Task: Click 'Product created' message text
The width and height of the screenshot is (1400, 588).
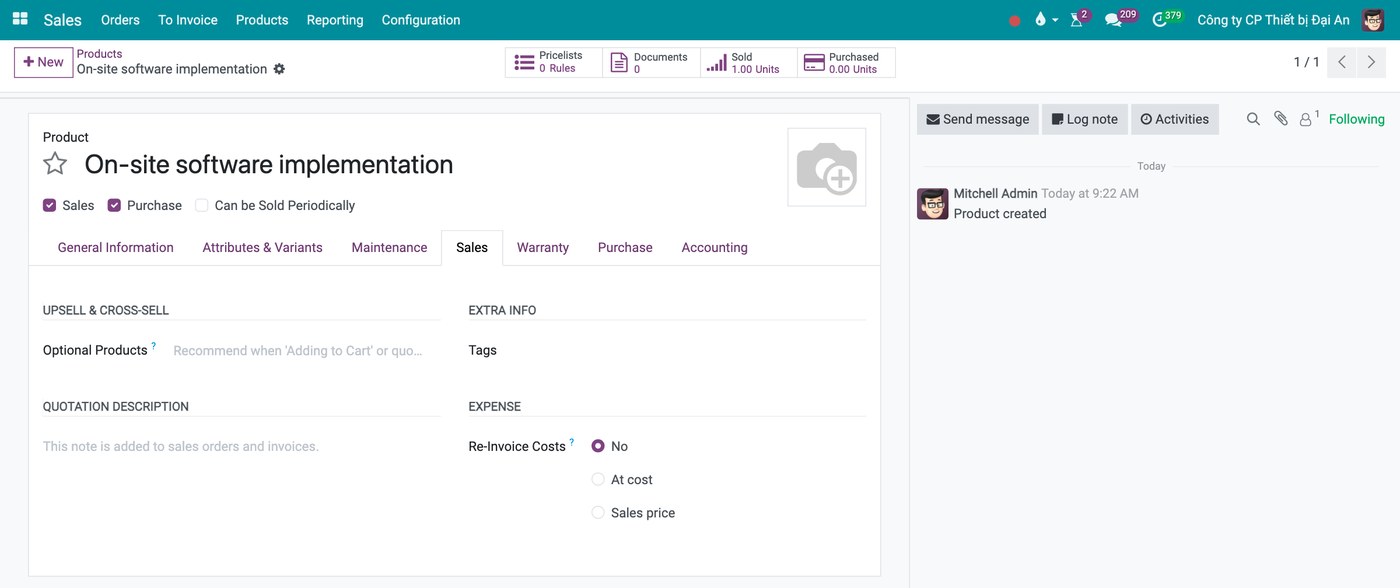Action: (x=1000, y=213)
